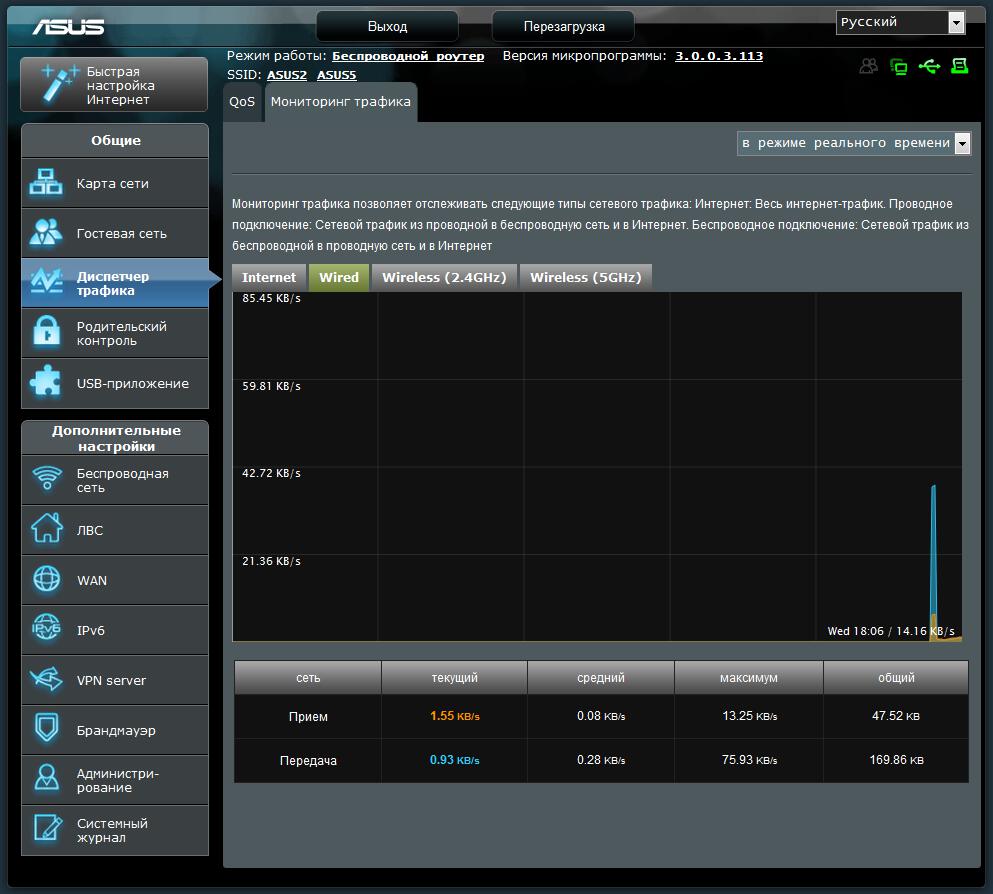Open the VPN server arrows icon
993x894 pixels.
(x=46, y=679)
